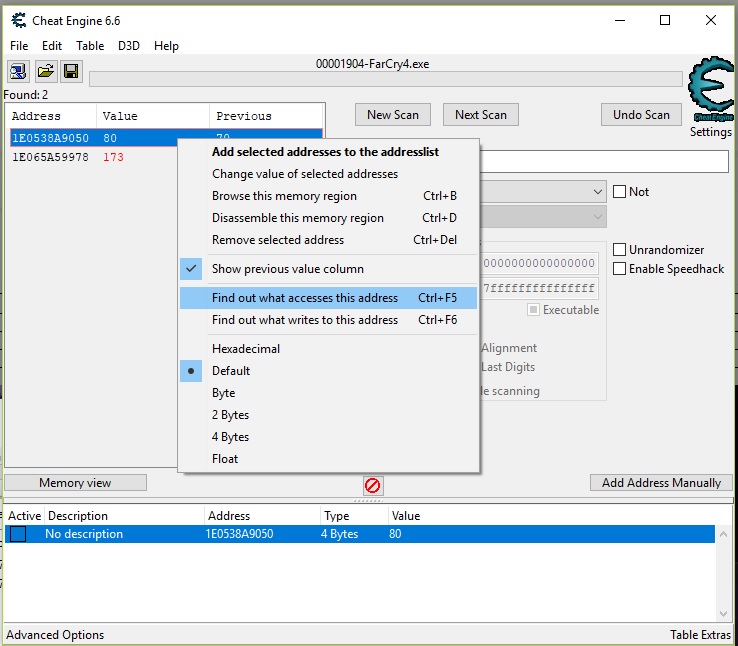Open the D3D menu
Screen dimensions: 738x646
(129, 46)
